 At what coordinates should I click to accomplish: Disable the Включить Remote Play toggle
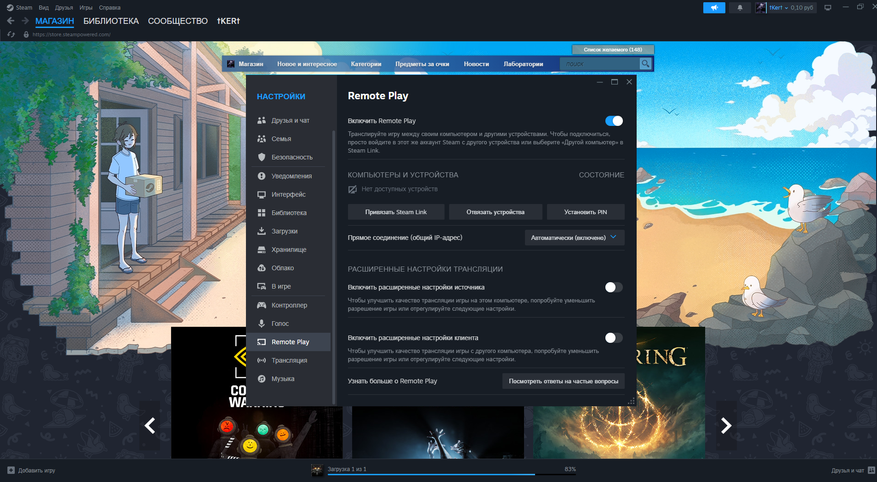pyautogui.click(x=614, y=121)
